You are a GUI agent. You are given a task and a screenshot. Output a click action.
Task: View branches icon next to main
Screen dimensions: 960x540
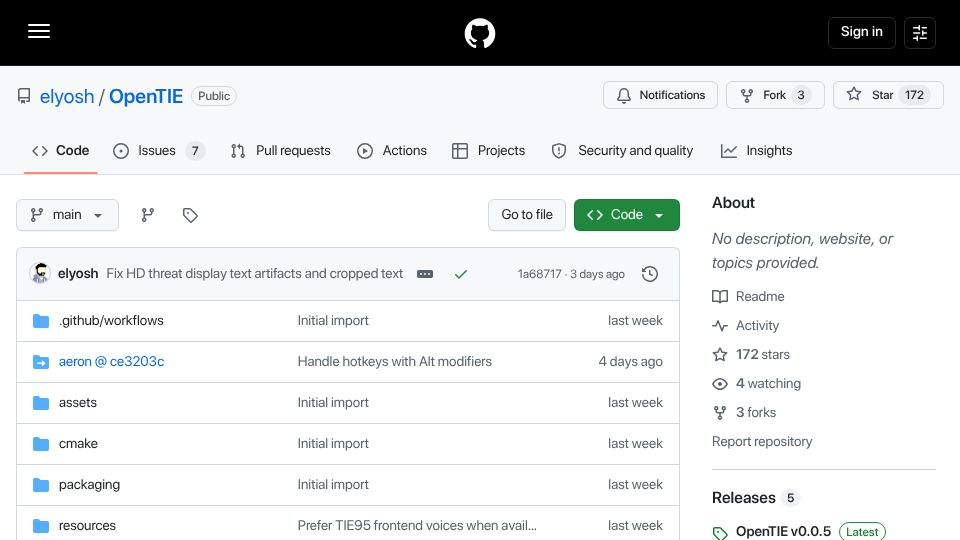point(148,215)
